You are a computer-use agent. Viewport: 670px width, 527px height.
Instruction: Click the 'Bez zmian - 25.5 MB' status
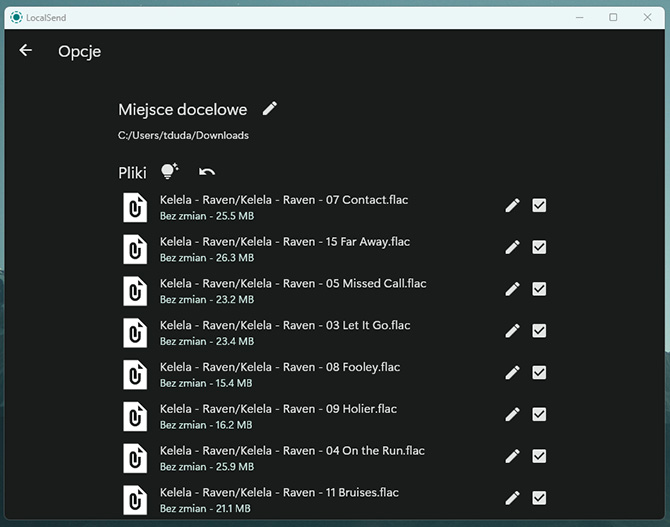point(207,216)
